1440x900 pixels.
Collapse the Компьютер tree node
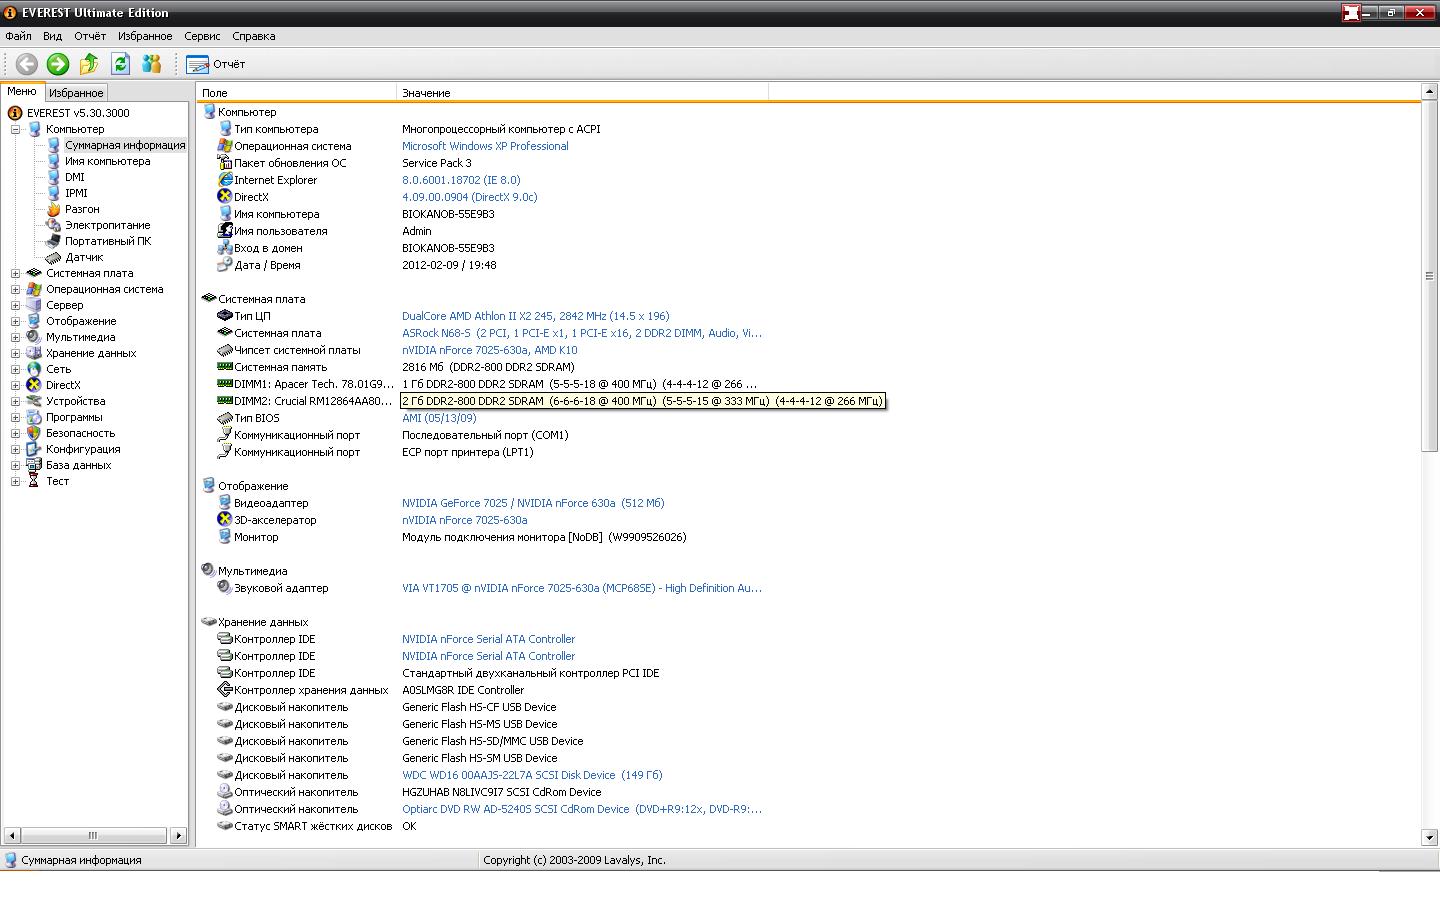pyautogui.click(x=15, y=129)
